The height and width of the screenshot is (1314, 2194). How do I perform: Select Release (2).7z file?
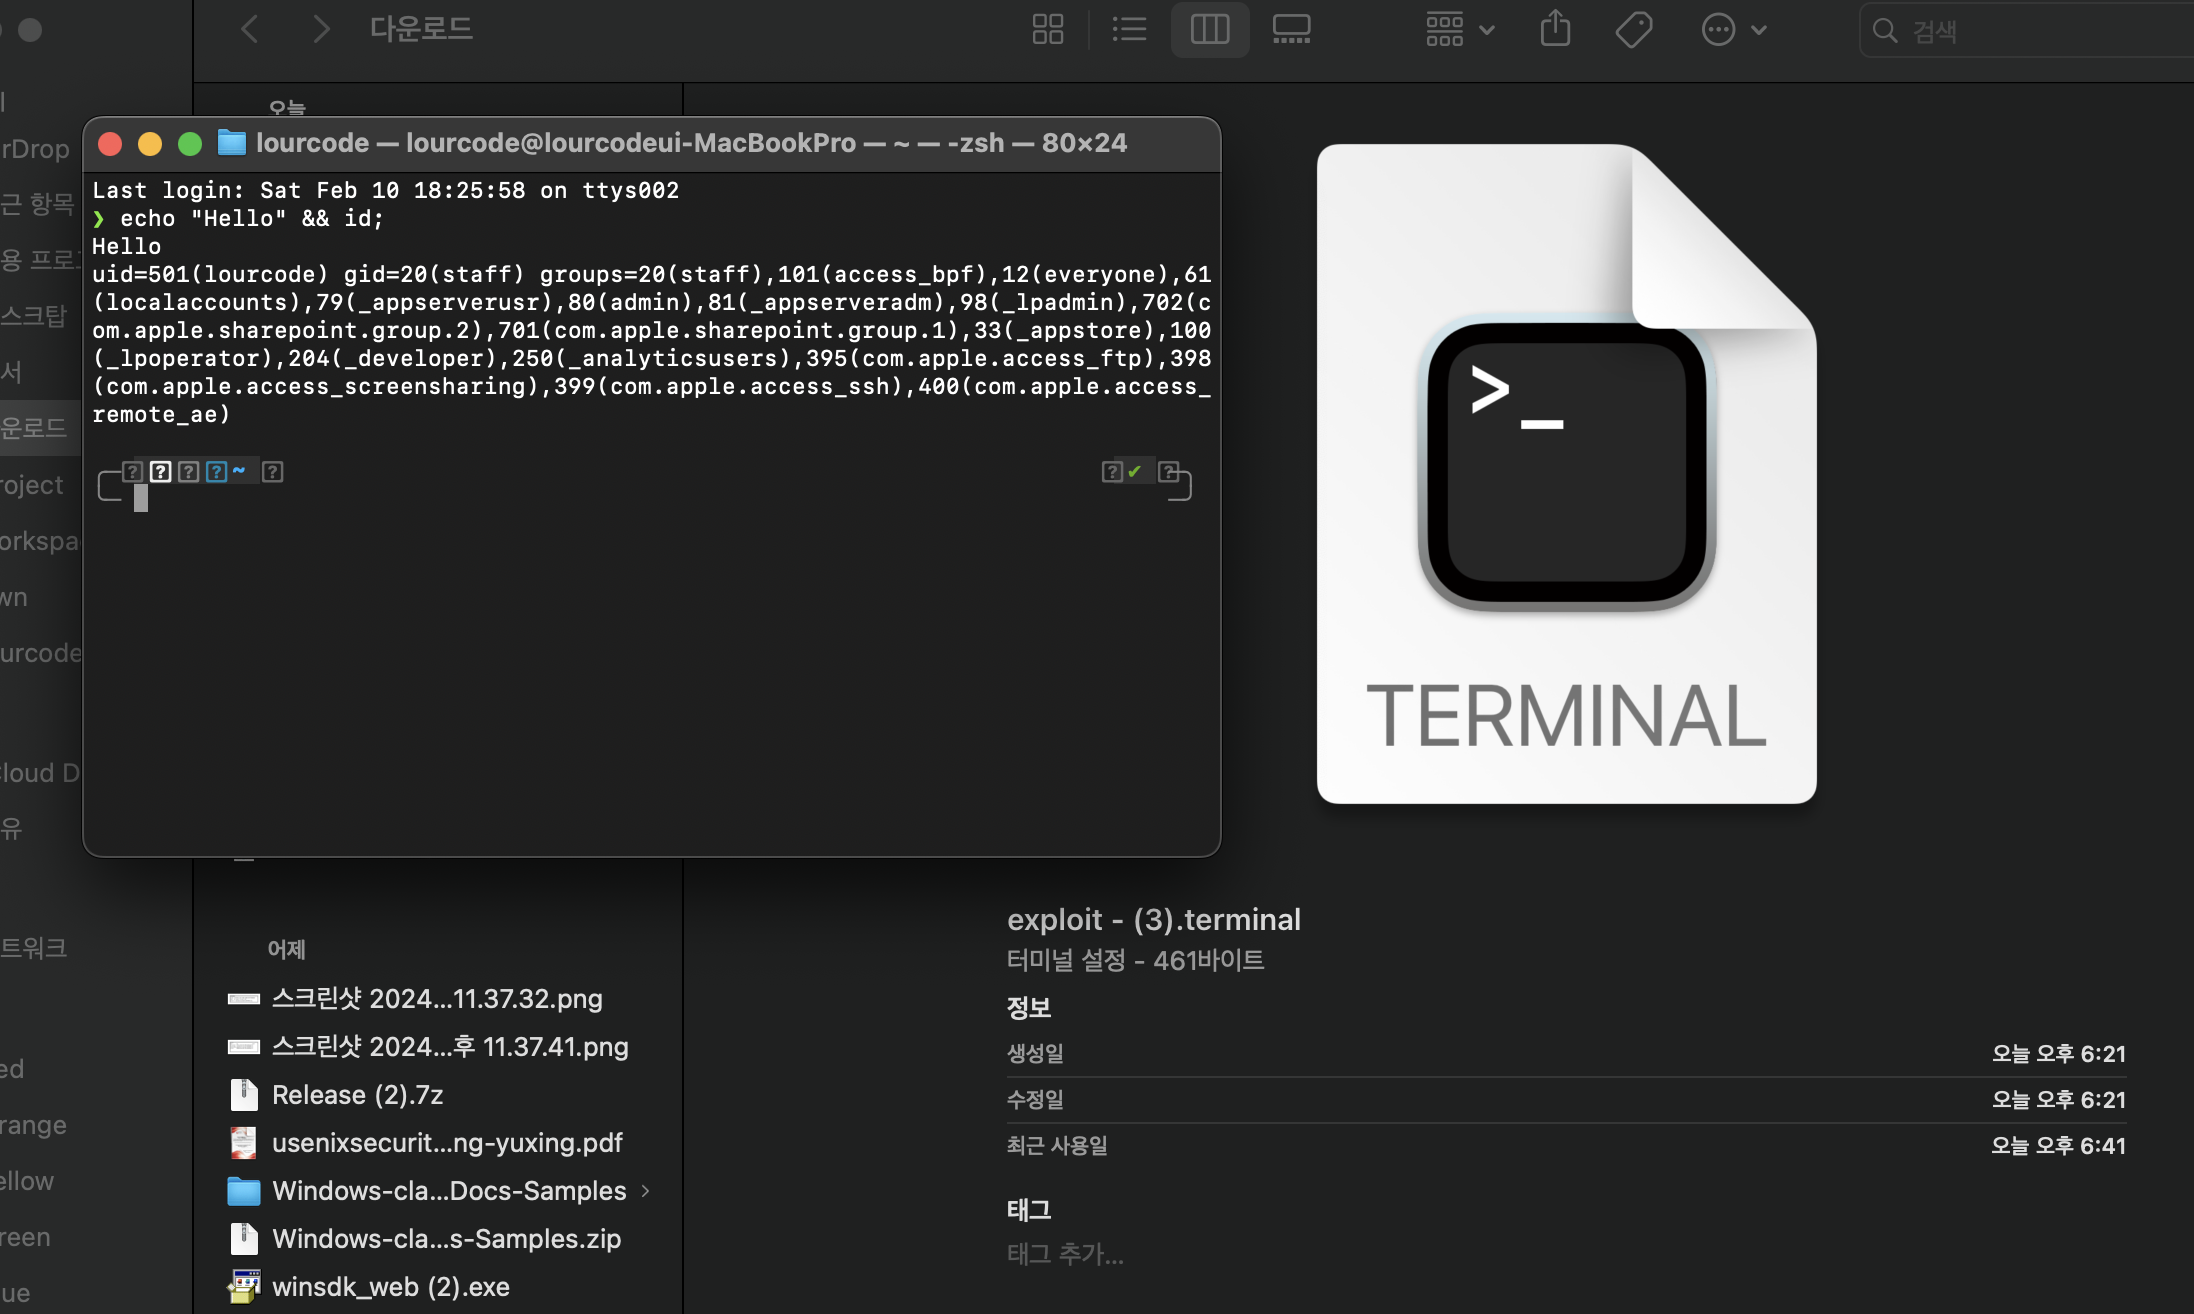(357, 1095)
